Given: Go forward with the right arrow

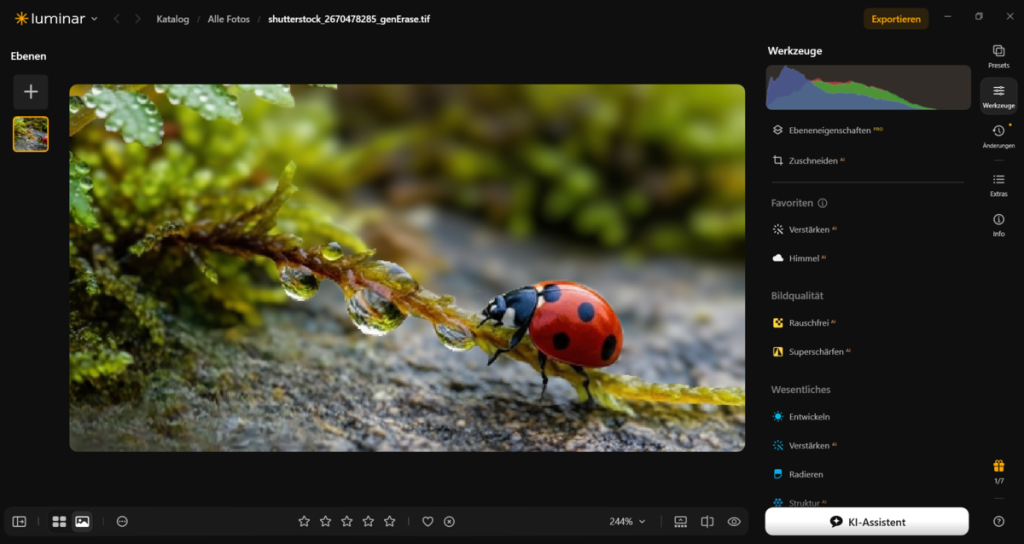Looking at the screenshot, I should [x=138, y=19].
